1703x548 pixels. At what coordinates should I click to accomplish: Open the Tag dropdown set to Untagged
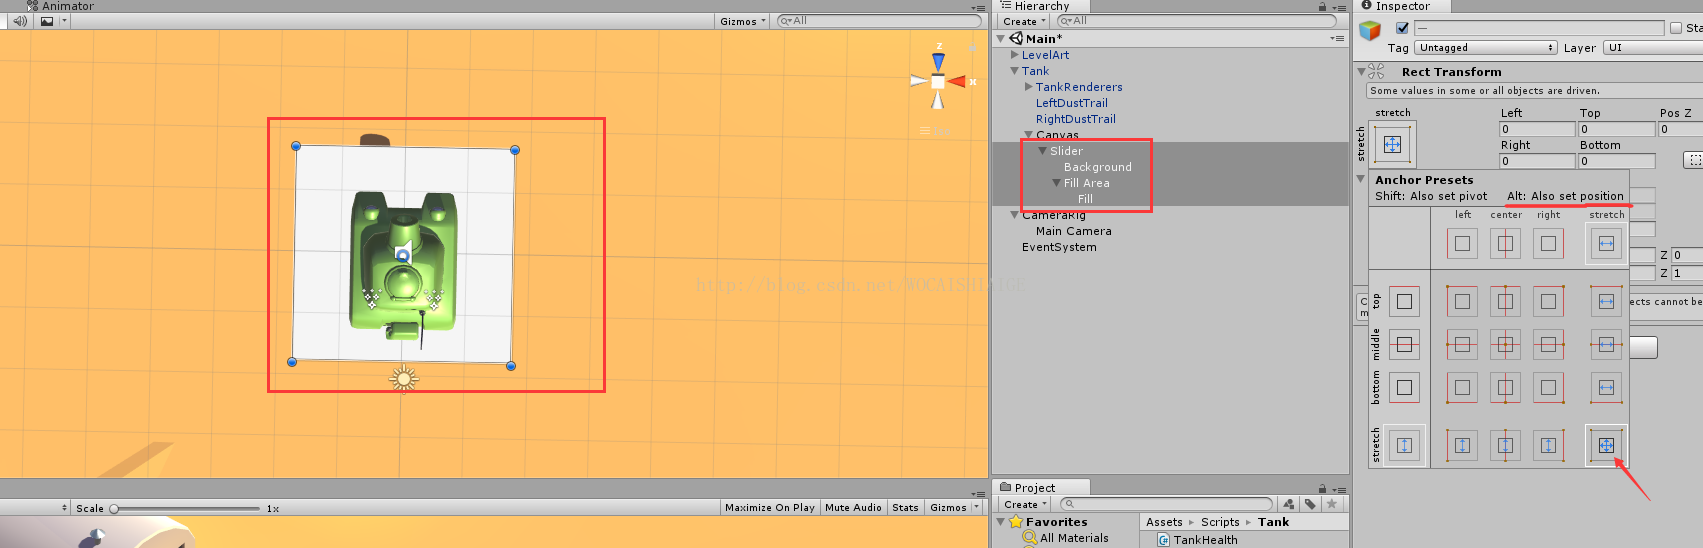click(x=1486, y=48)
